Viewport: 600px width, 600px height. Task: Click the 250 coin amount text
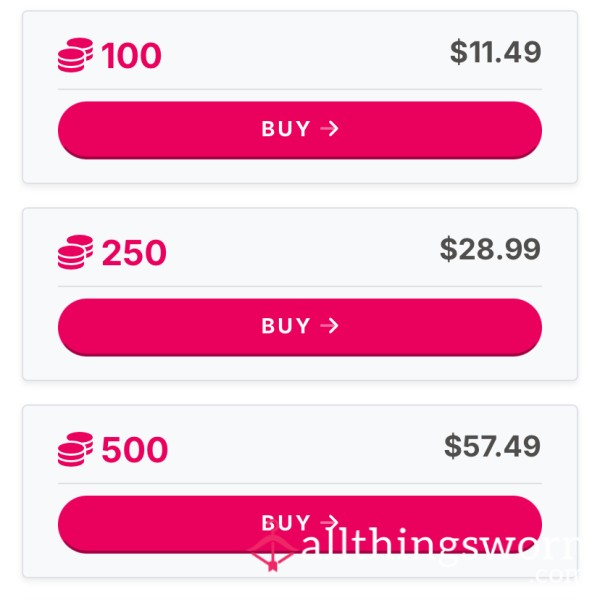tap(134, 253)
